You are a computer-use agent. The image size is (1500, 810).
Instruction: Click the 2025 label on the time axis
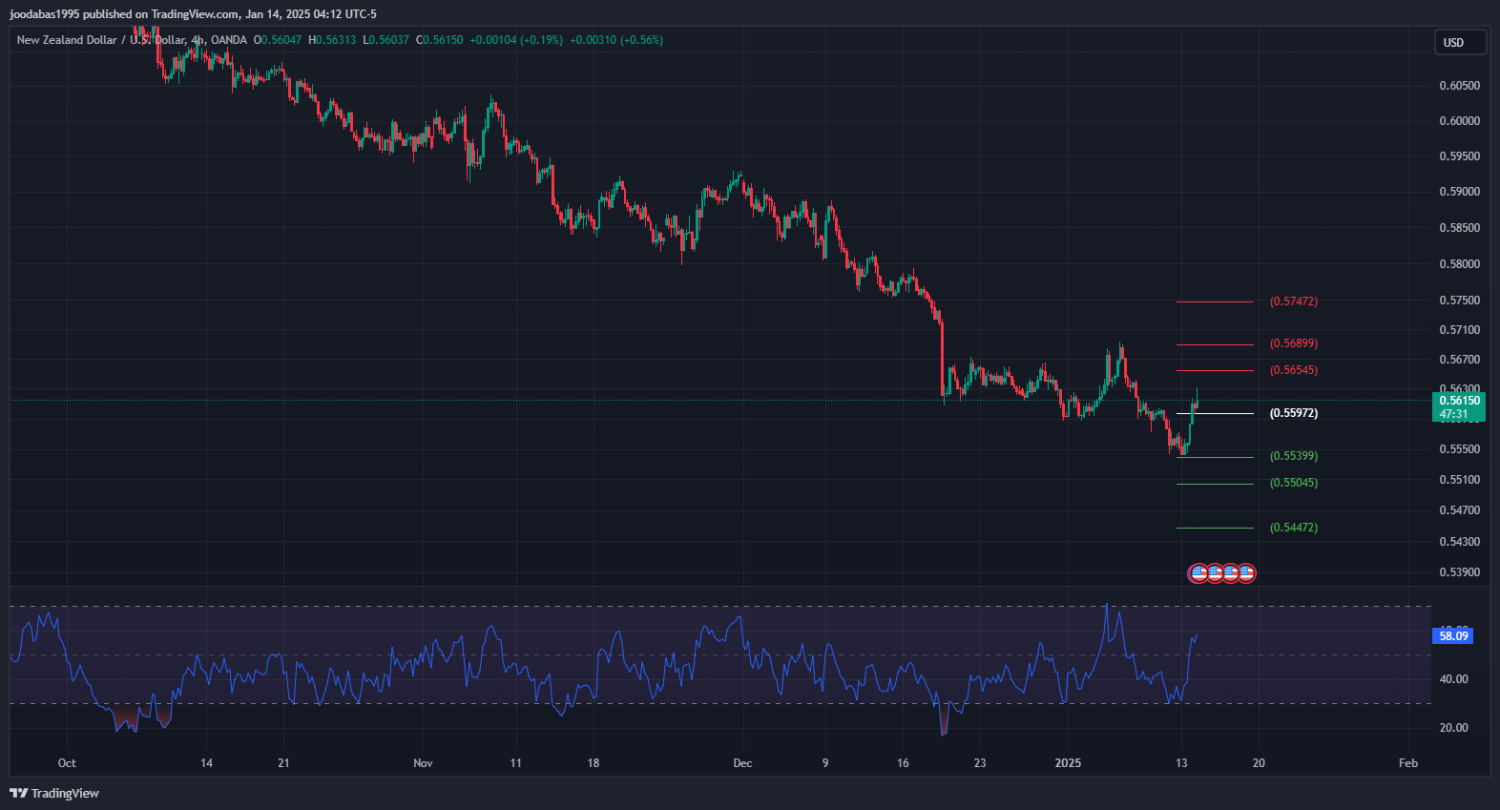[1069, 762]
